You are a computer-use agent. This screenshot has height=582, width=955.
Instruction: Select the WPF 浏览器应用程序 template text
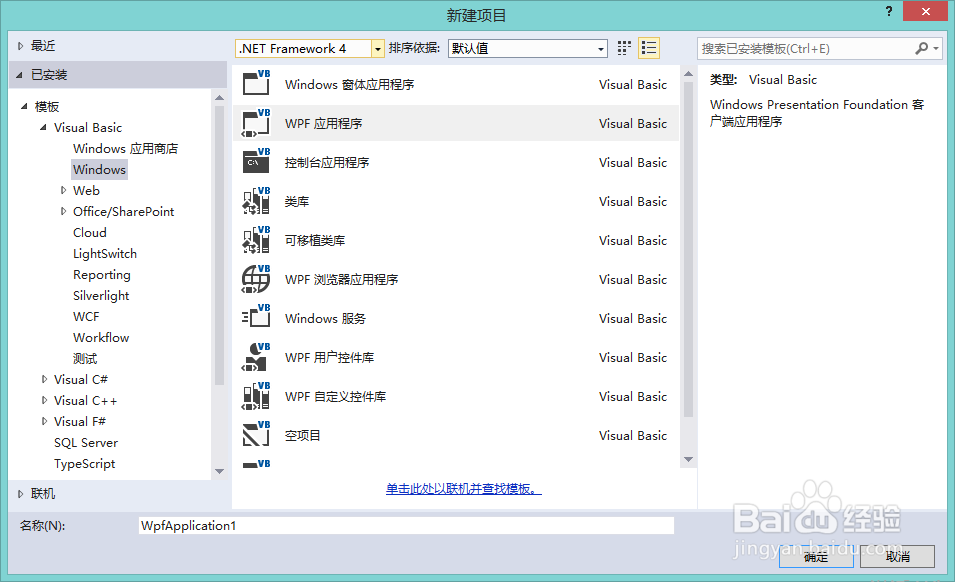pos(342,279)
